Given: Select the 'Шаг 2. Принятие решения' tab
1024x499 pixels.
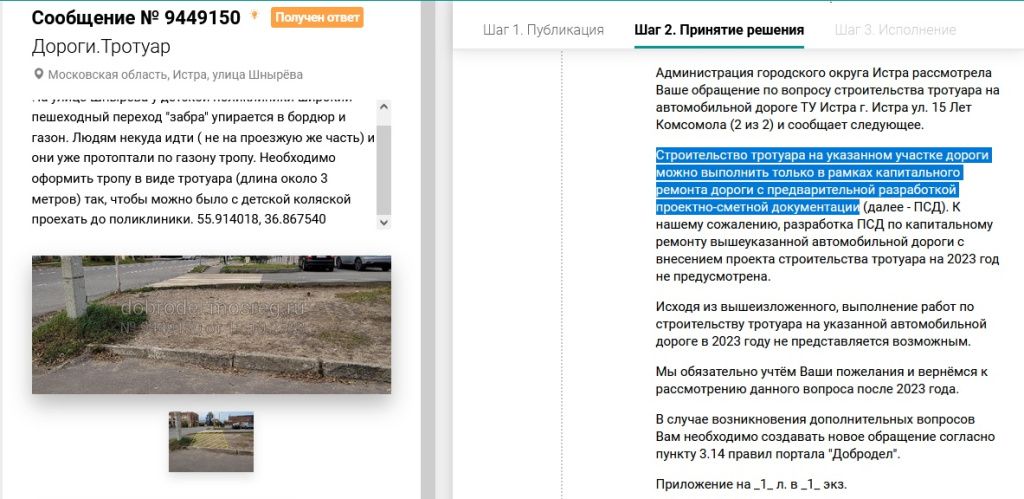Looking at the screenshot, I should pos(718,29).
